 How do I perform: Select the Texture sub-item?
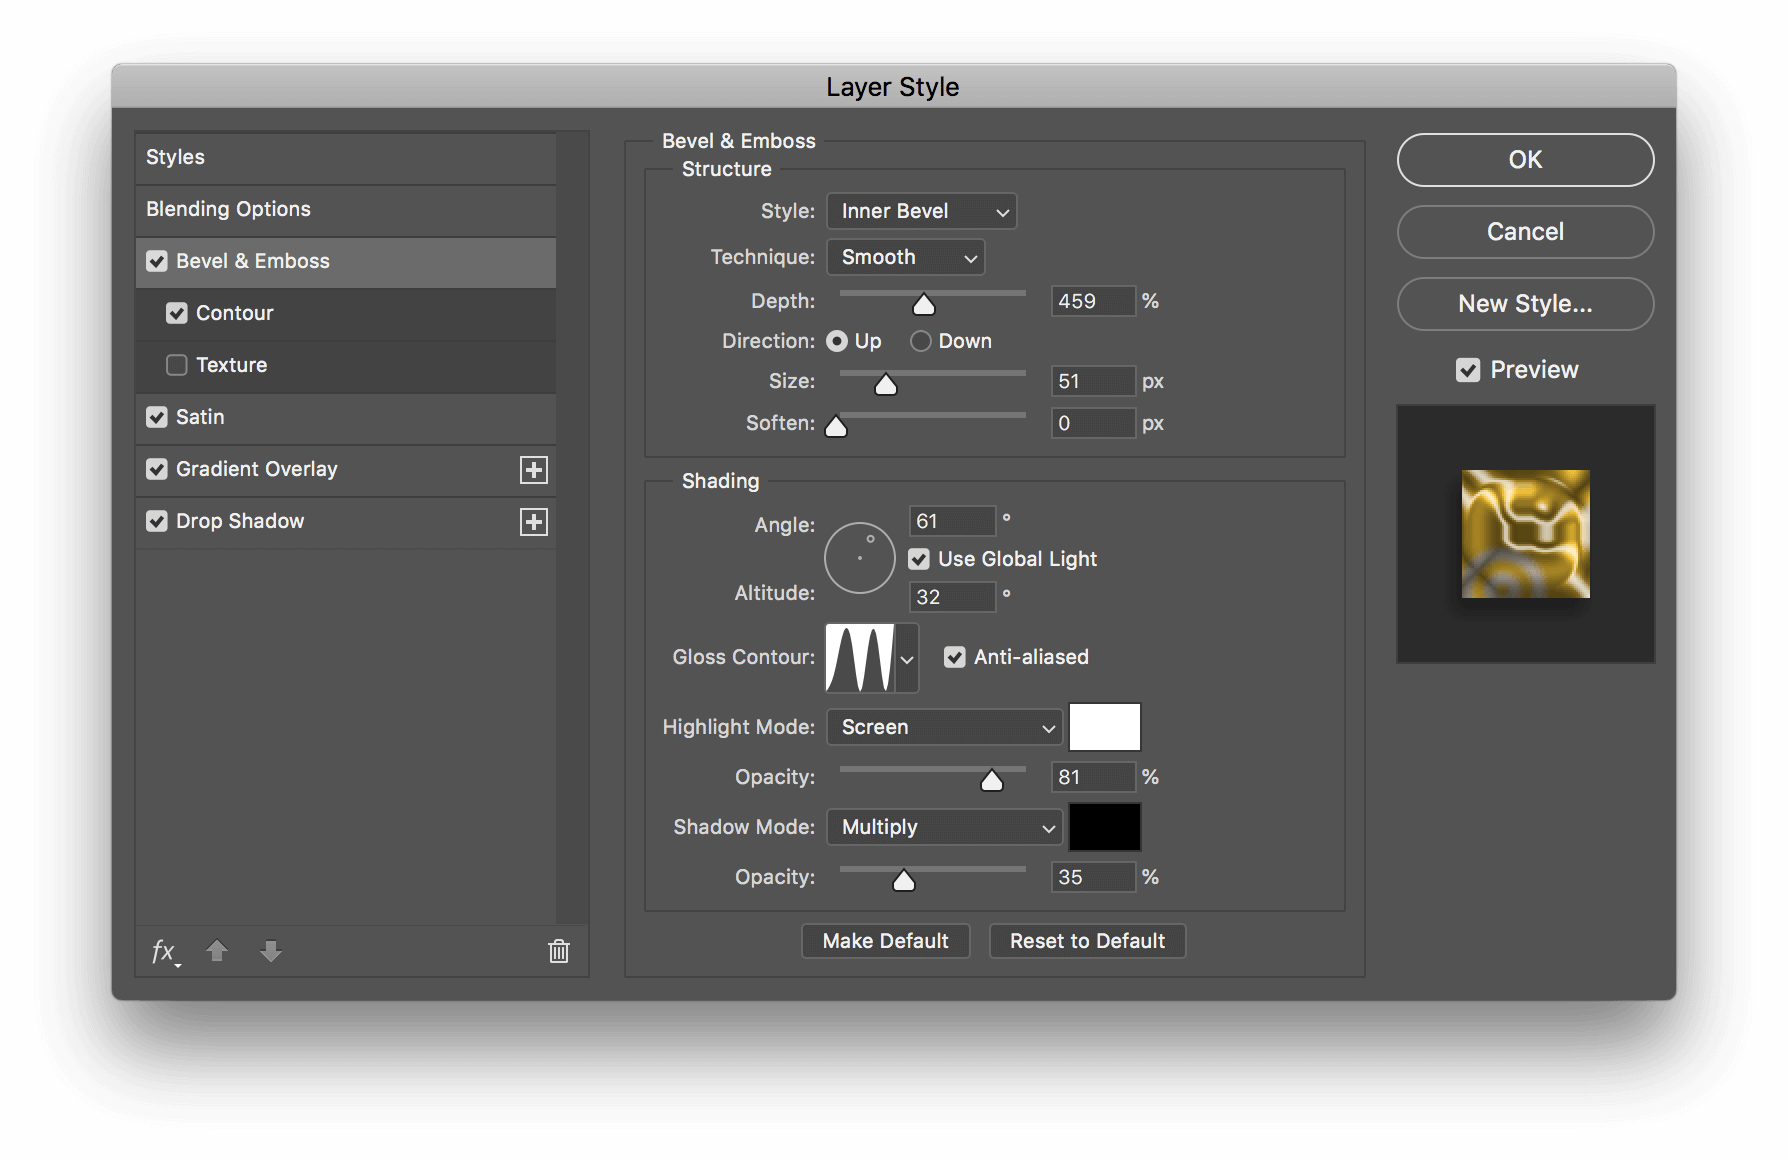231,365
